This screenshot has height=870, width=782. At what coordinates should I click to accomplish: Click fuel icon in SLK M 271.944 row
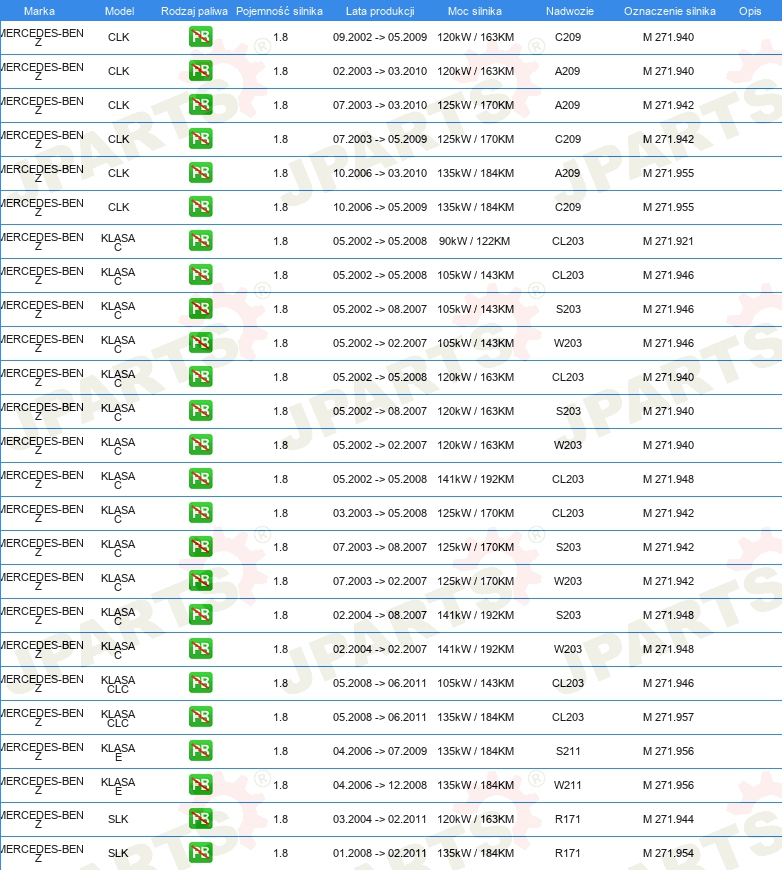click(x=200, y=819)
